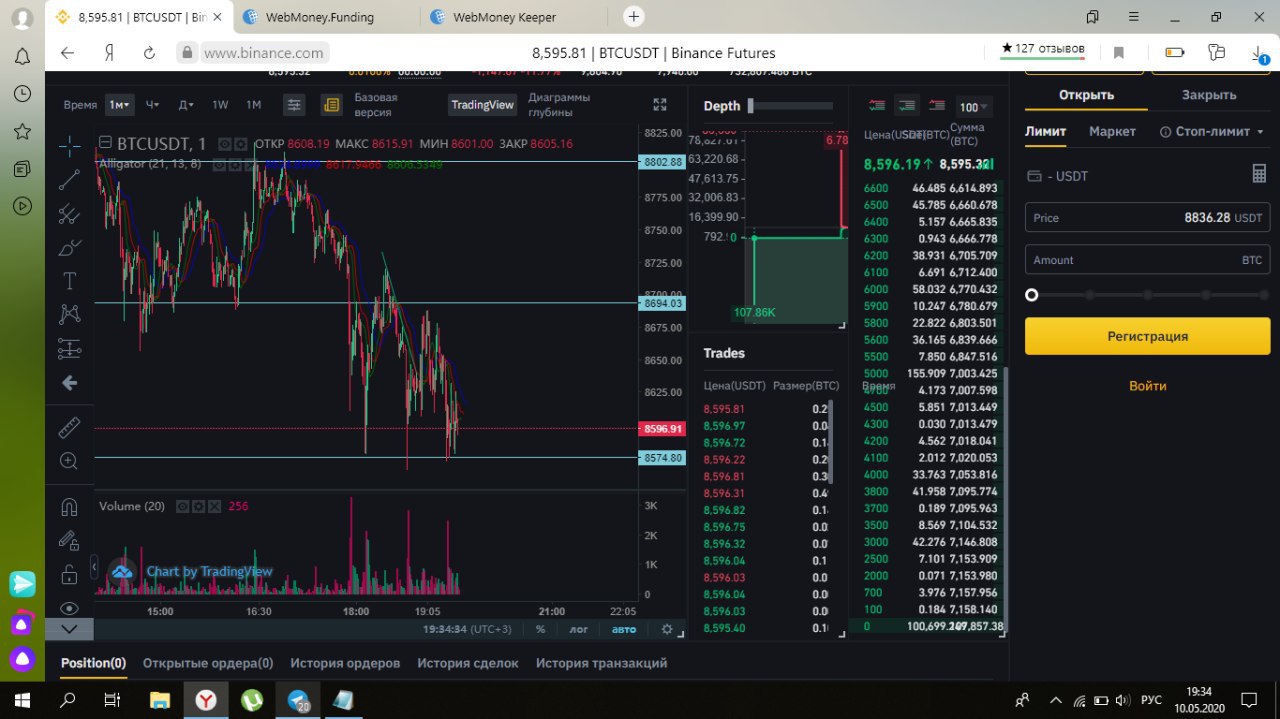Show both bids and asks order book
The height and width of the screenshot is (719, 1280).
(877, 105)
